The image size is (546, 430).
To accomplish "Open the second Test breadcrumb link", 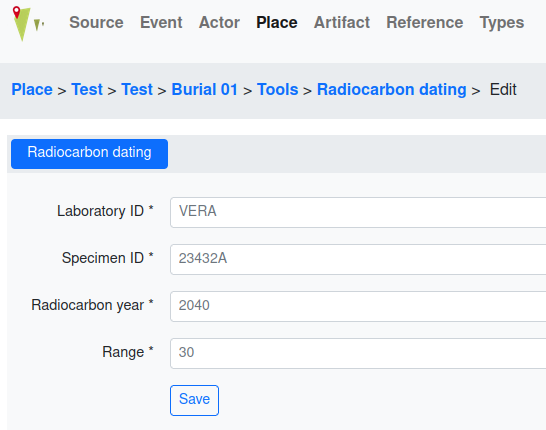I will tap(137, 89).
